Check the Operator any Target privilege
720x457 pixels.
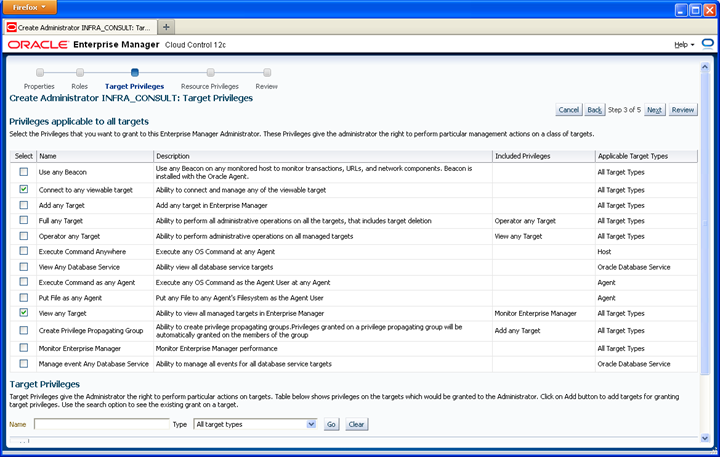point(23,236)
